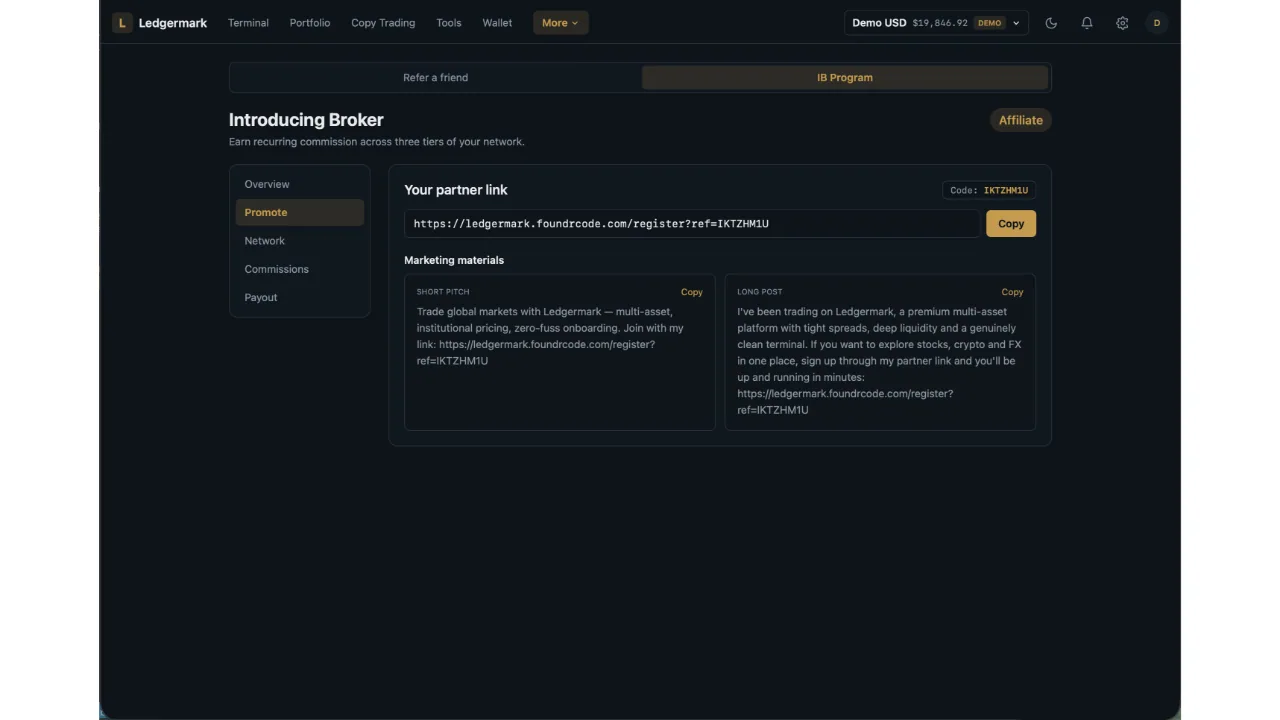Open the Network sidebar section
1280x720 pixels.
click(x=300, y=241)
